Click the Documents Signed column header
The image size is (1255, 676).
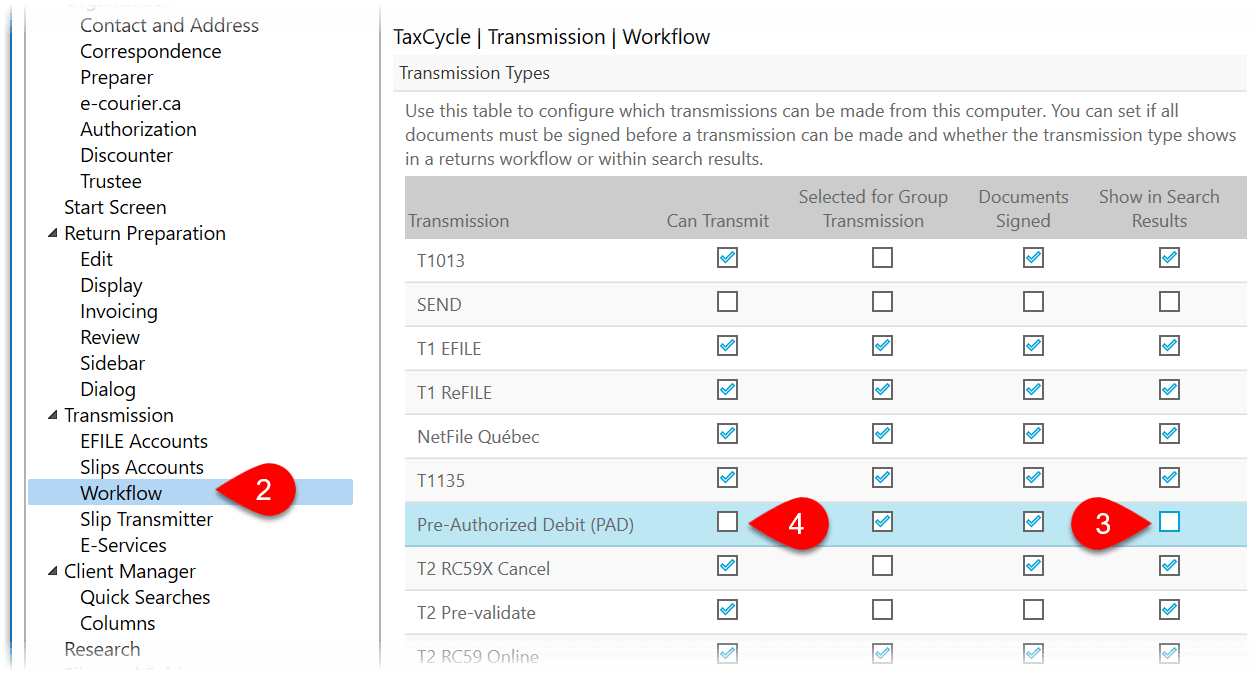(x=1023, y=209)
